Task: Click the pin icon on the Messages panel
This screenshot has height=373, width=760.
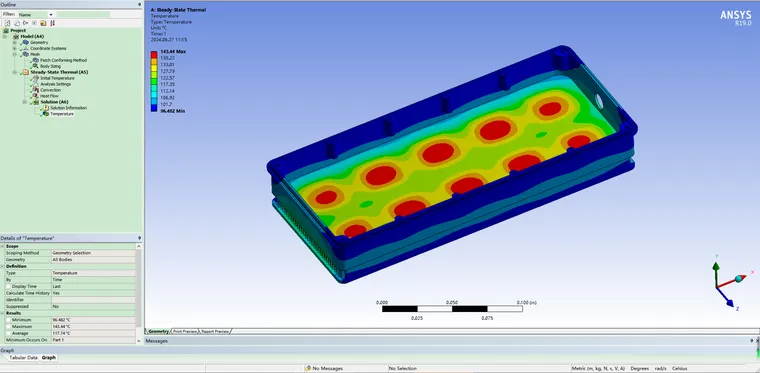Action: tap(752, 341)
